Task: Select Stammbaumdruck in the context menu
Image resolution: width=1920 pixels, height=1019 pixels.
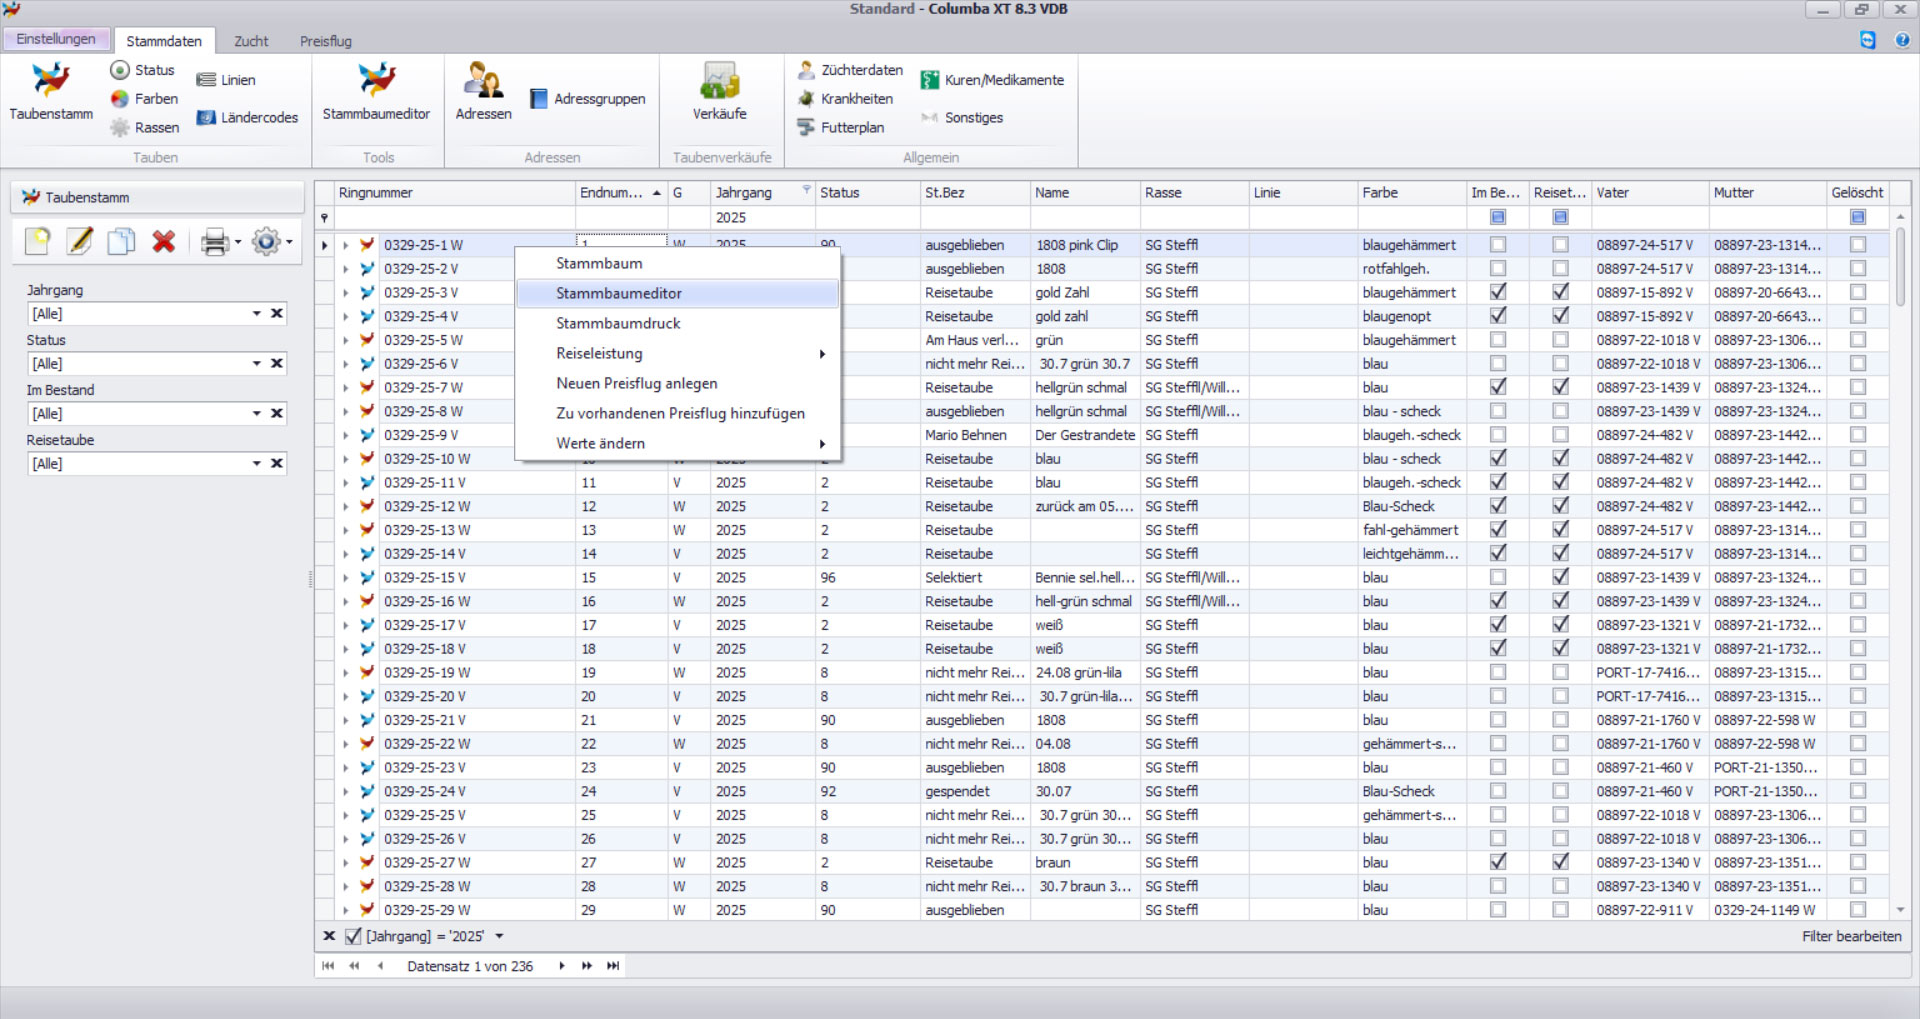Action: tap(618, 323)
